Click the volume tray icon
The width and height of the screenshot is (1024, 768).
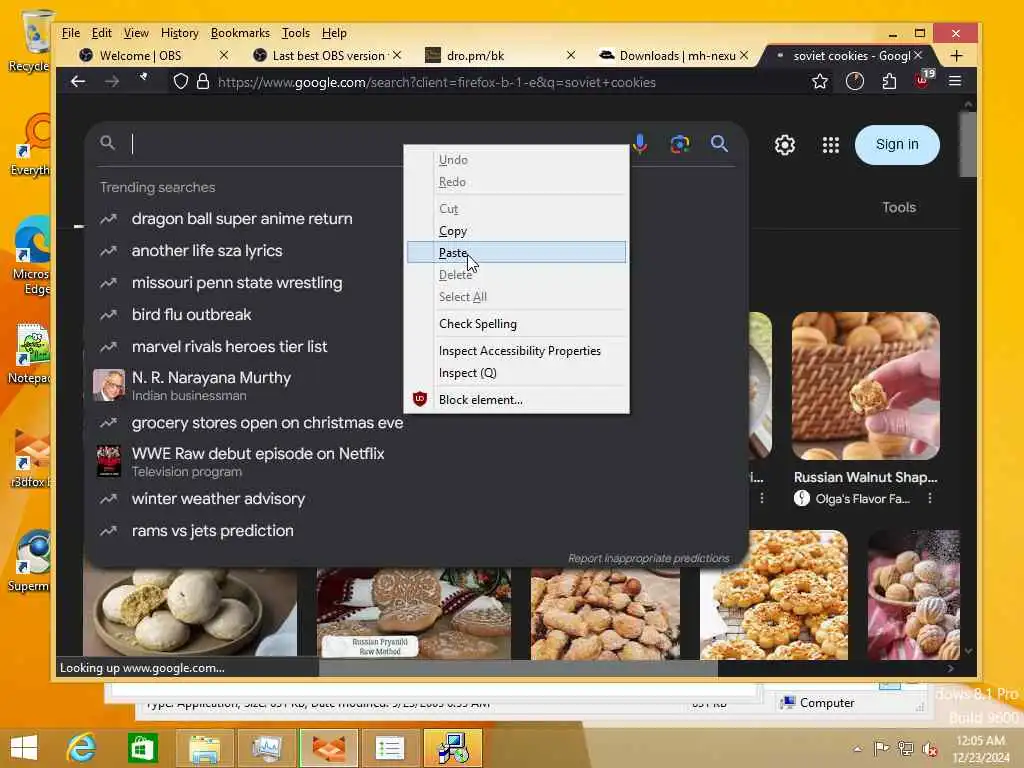point(929,748)
